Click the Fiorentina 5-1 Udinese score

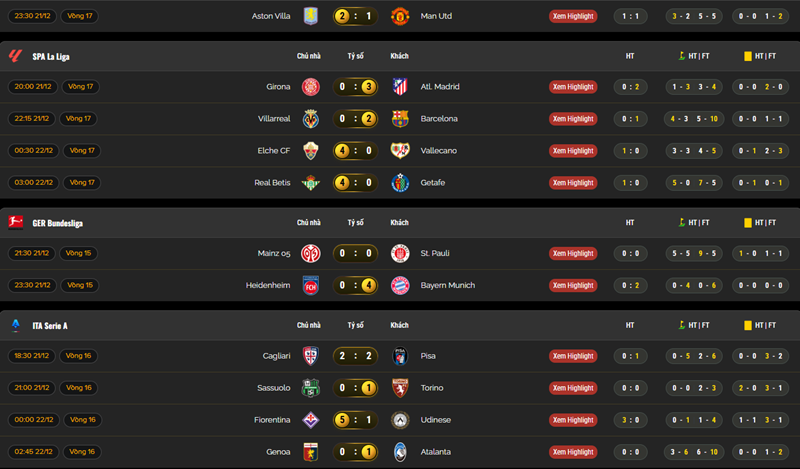[355, 420]
